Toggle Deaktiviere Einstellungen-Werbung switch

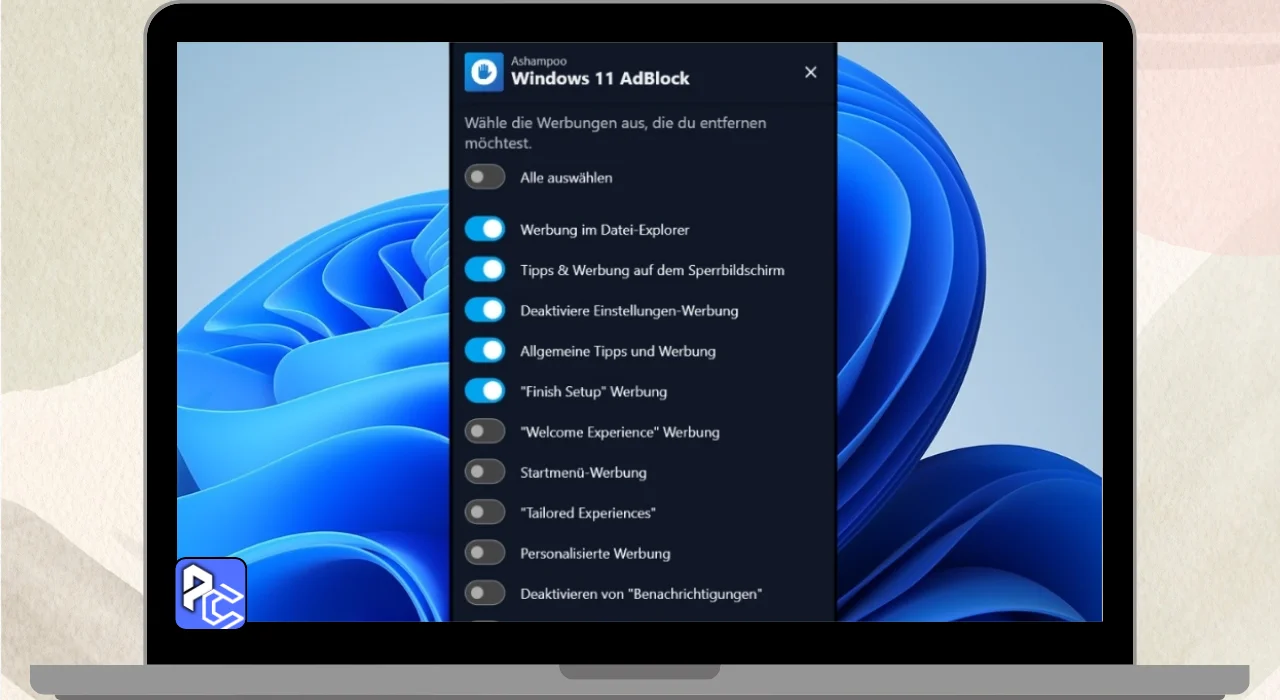pyautogui.click(x=485, y=310)
